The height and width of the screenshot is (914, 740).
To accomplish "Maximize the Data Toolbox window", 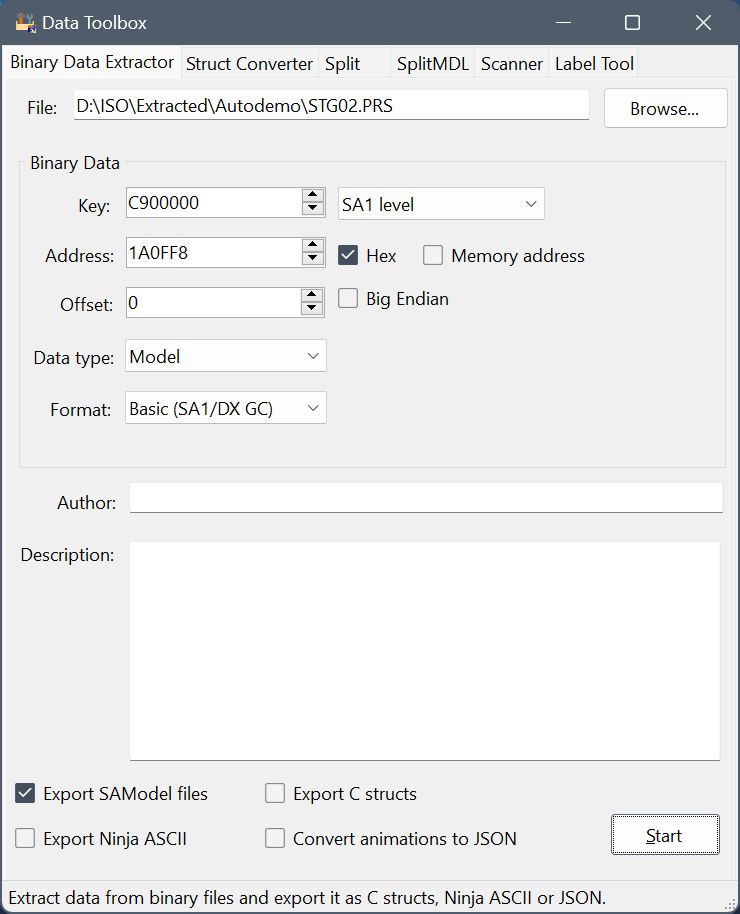I will point(632,23).
